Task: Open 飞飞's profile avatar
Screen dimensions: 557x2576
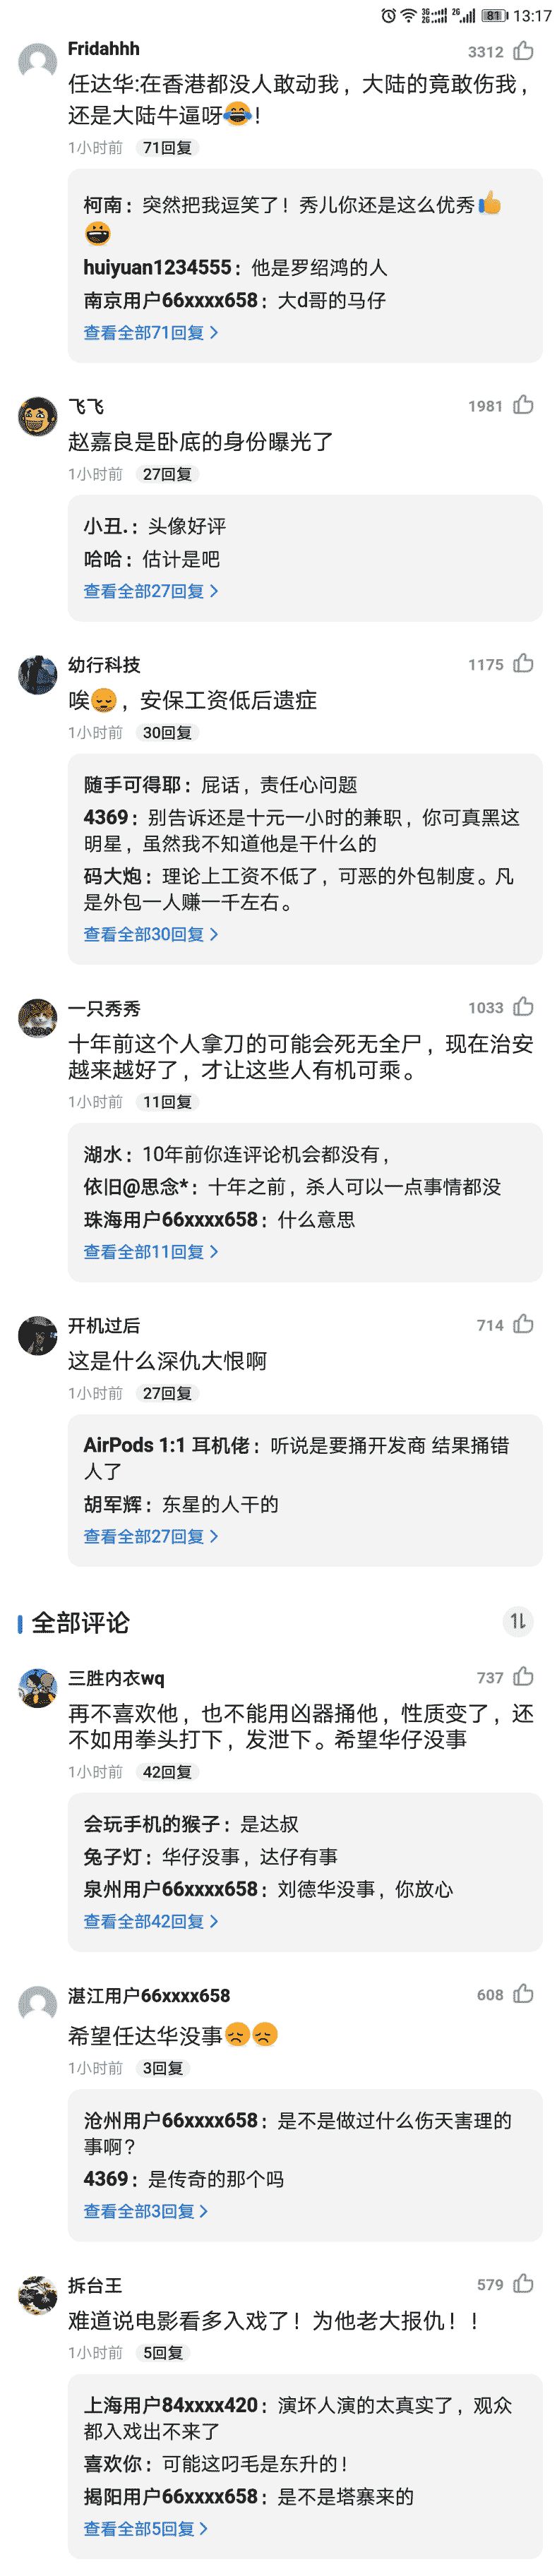Action: tap(38, 416)
